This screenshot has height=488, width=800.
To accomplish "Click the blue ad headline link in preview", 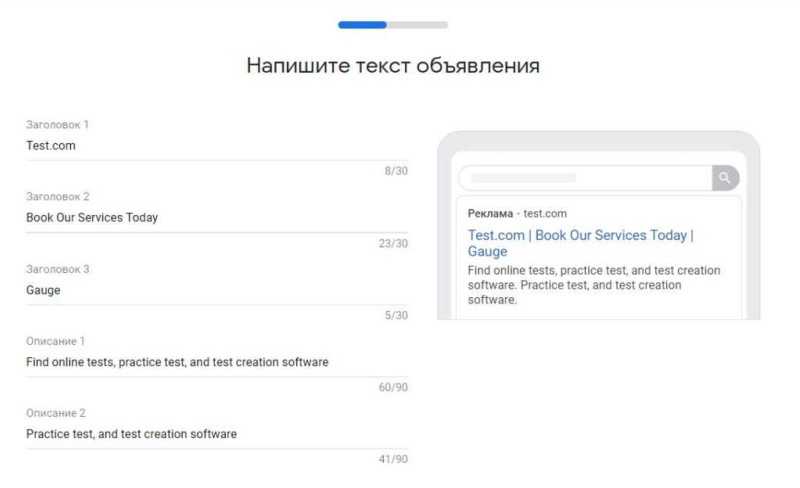I will coord(580,243).
